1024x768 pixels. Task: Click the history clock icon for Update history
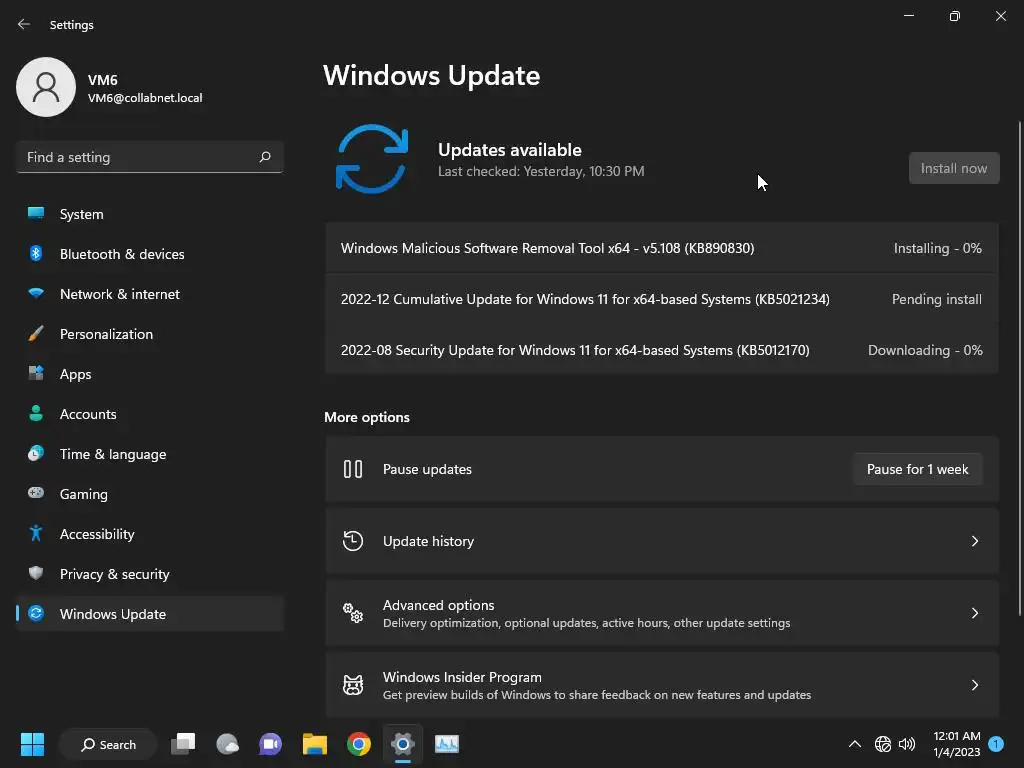click(x=353, y=541)
